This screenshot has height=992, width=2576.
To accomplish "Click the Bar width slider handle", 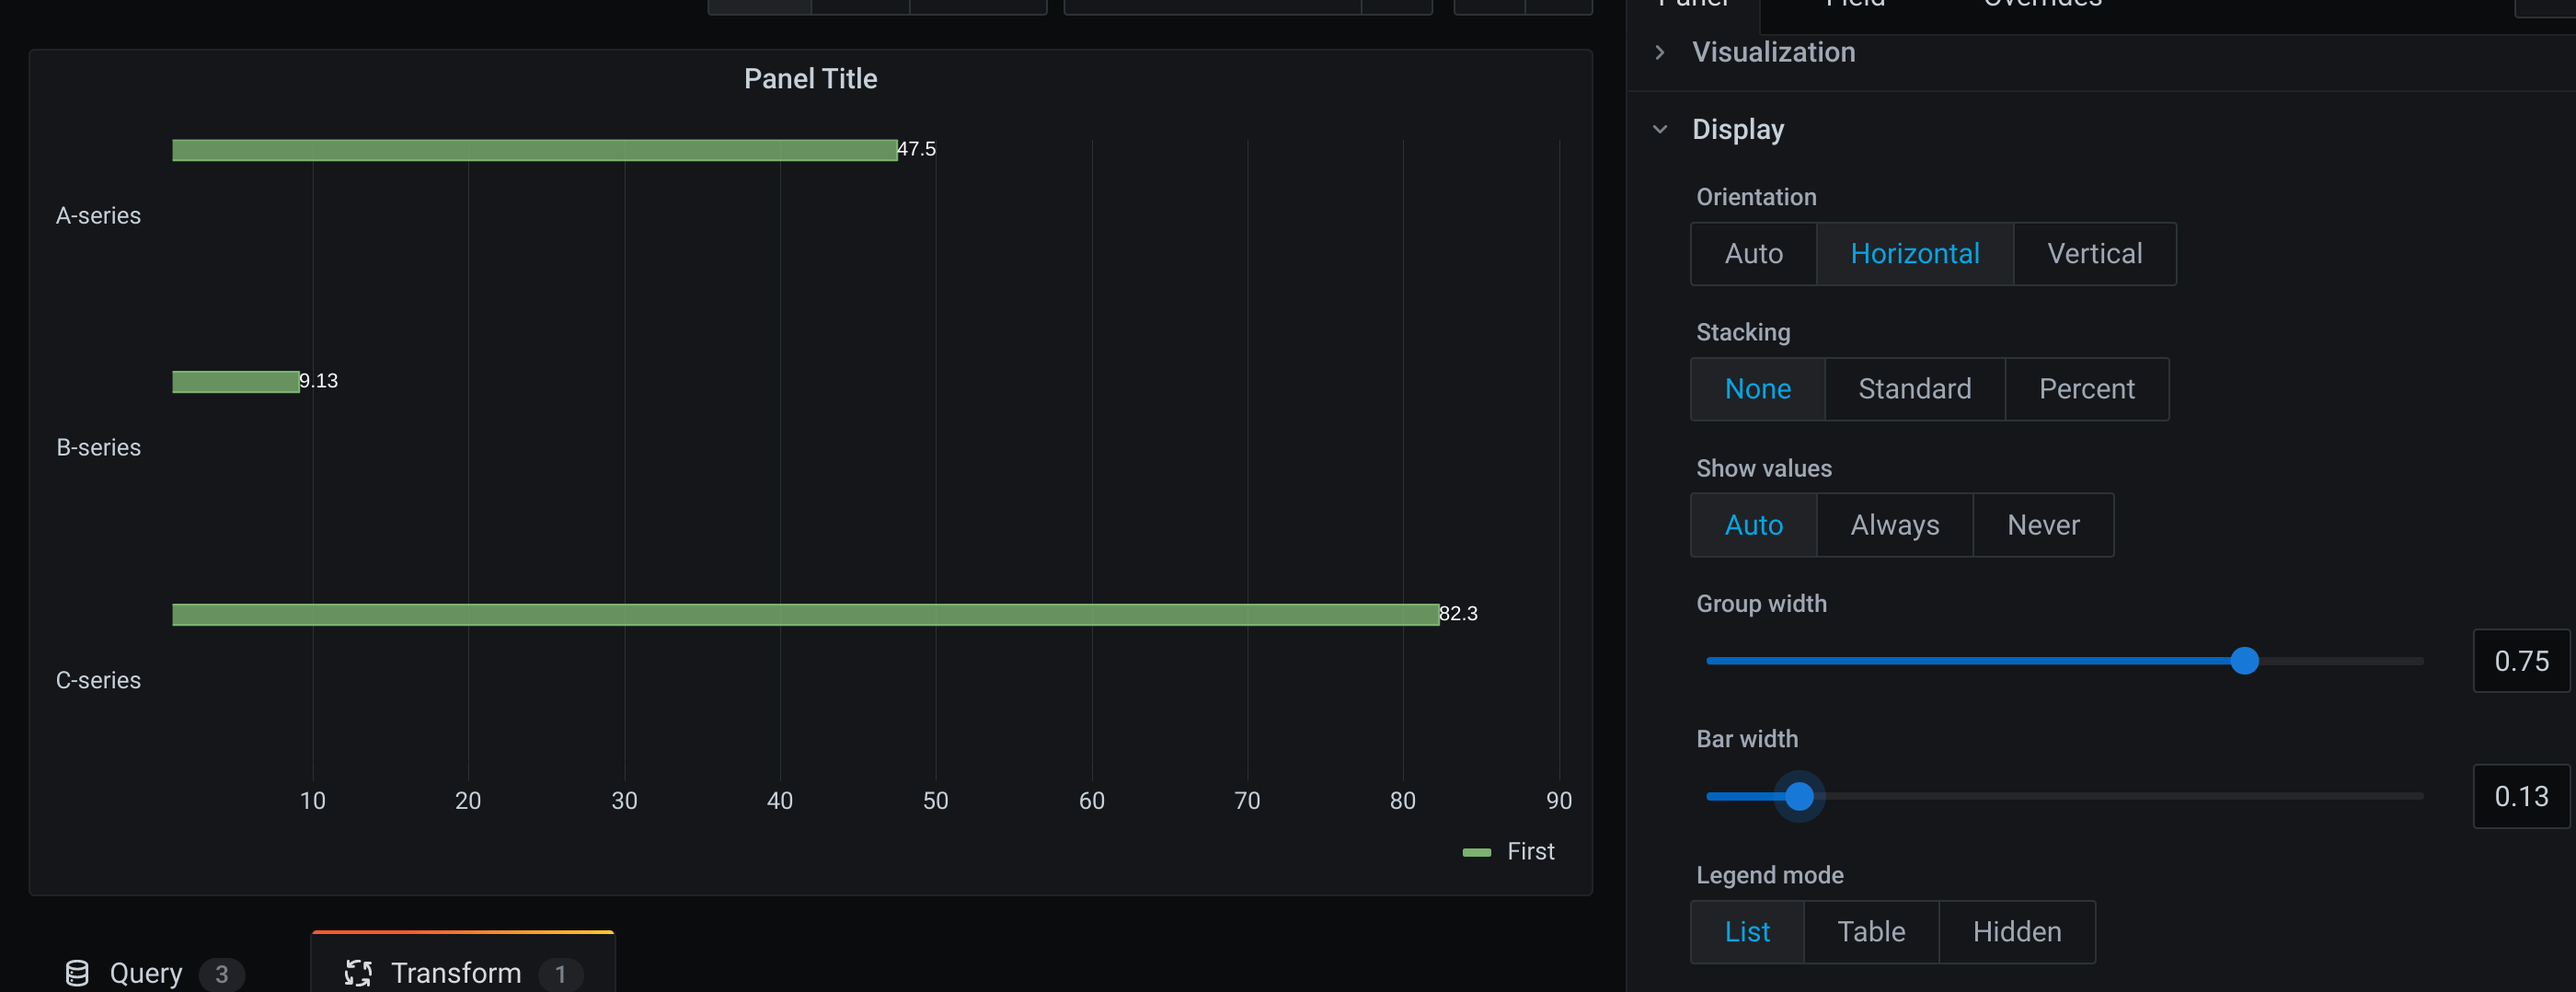I will click(1799, 797).
